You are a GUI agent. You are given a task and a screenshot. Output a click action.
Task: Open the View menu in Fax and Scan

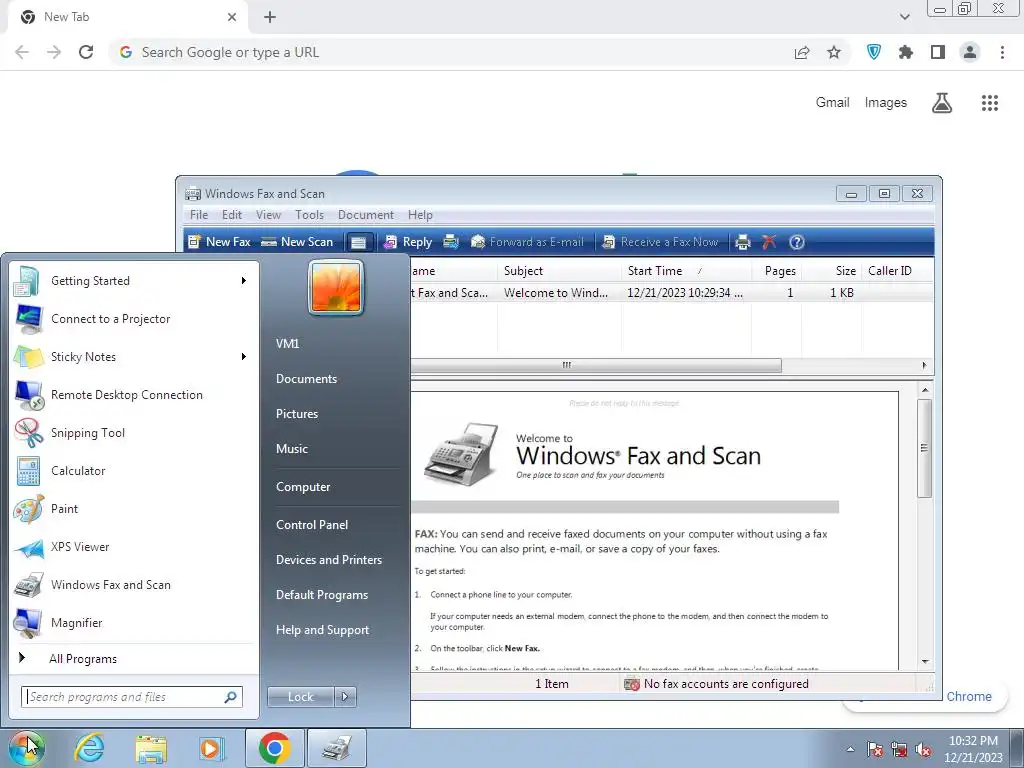coord(268,215)
